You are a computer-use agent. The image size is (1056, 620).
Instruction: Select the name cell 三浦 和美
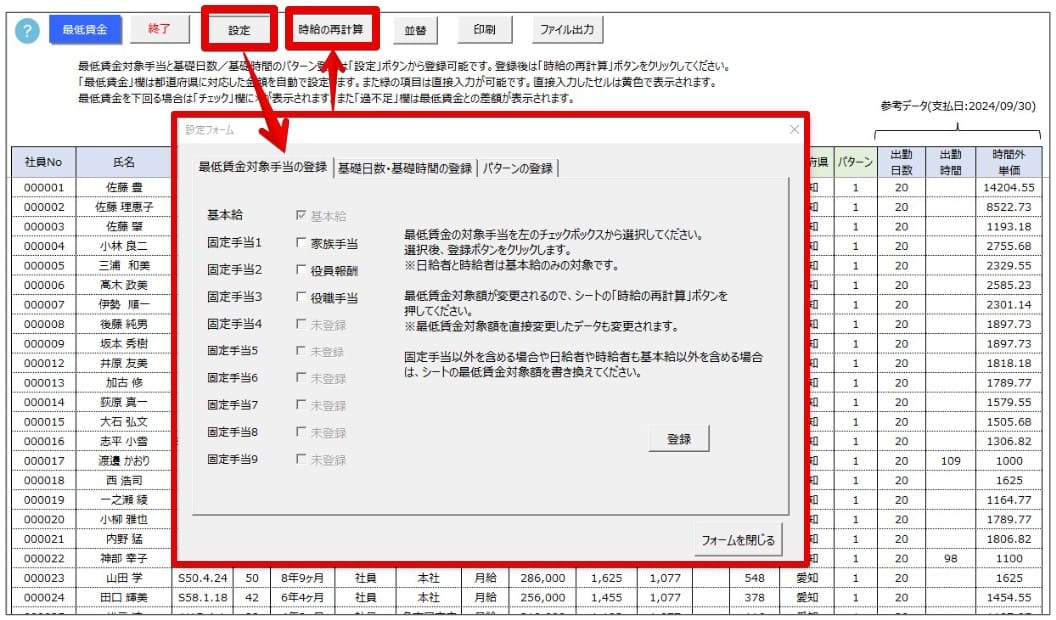124,265
